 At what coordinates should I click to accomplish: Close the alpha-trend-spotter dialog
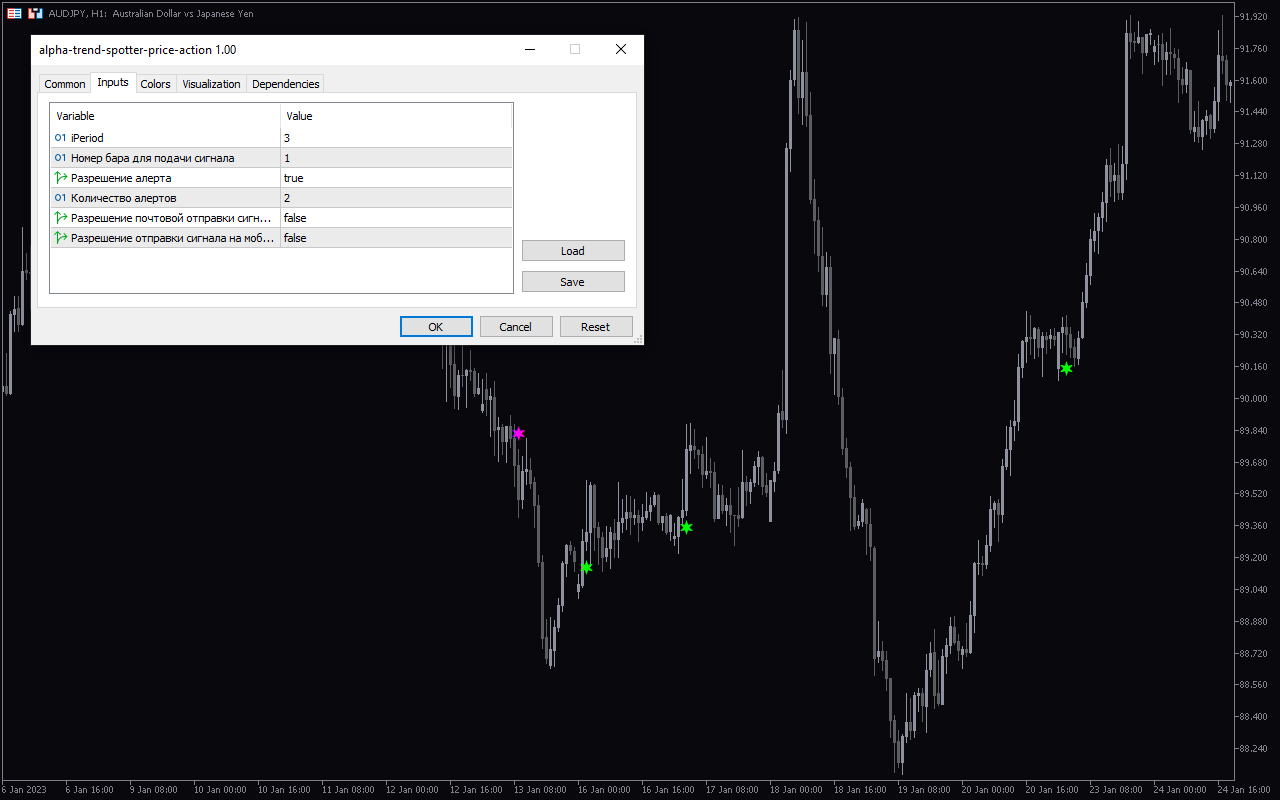point(621,49)
